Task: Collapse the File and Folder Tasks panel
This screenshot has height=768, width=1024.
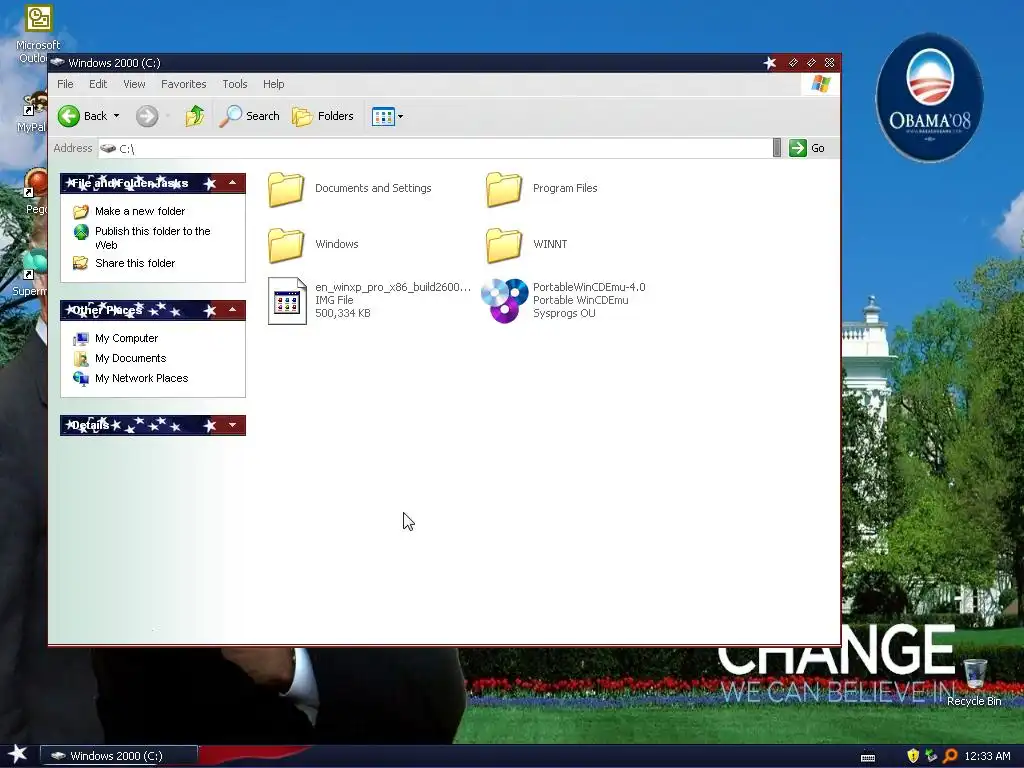Action: tap(232, 183)
